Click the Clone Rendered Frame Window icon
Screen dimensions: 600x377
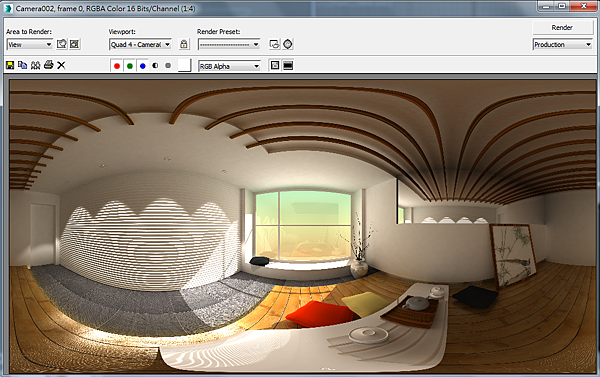tap(36, 65)
